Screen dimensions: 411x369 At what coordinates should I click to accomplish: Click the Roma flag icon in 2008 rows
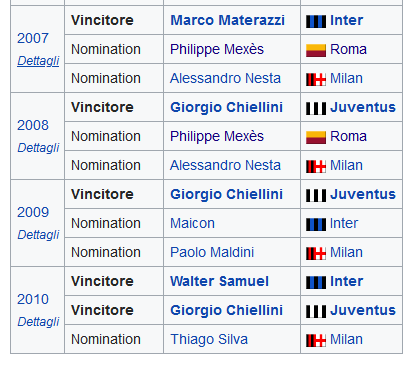click(x=316, y=137)
